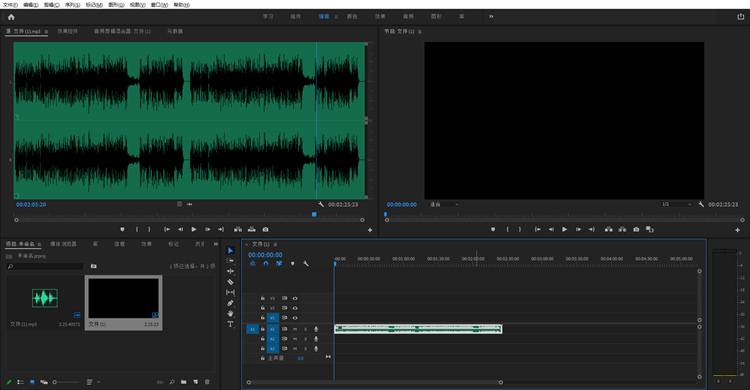750x390 pixels.
Task: Open timeline wrench display settings
Action: pyautogui.click(x=306, y=264)
